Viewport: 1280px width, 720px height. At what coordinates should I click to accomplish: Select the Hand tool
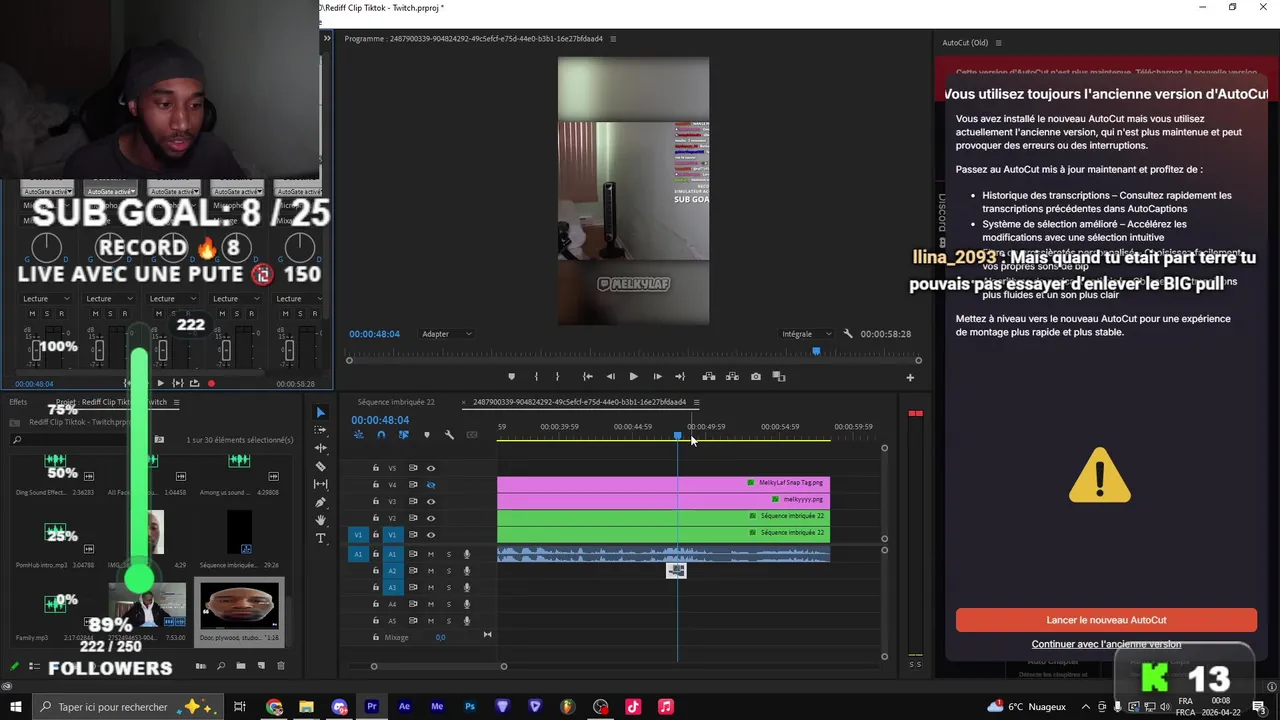321,520
